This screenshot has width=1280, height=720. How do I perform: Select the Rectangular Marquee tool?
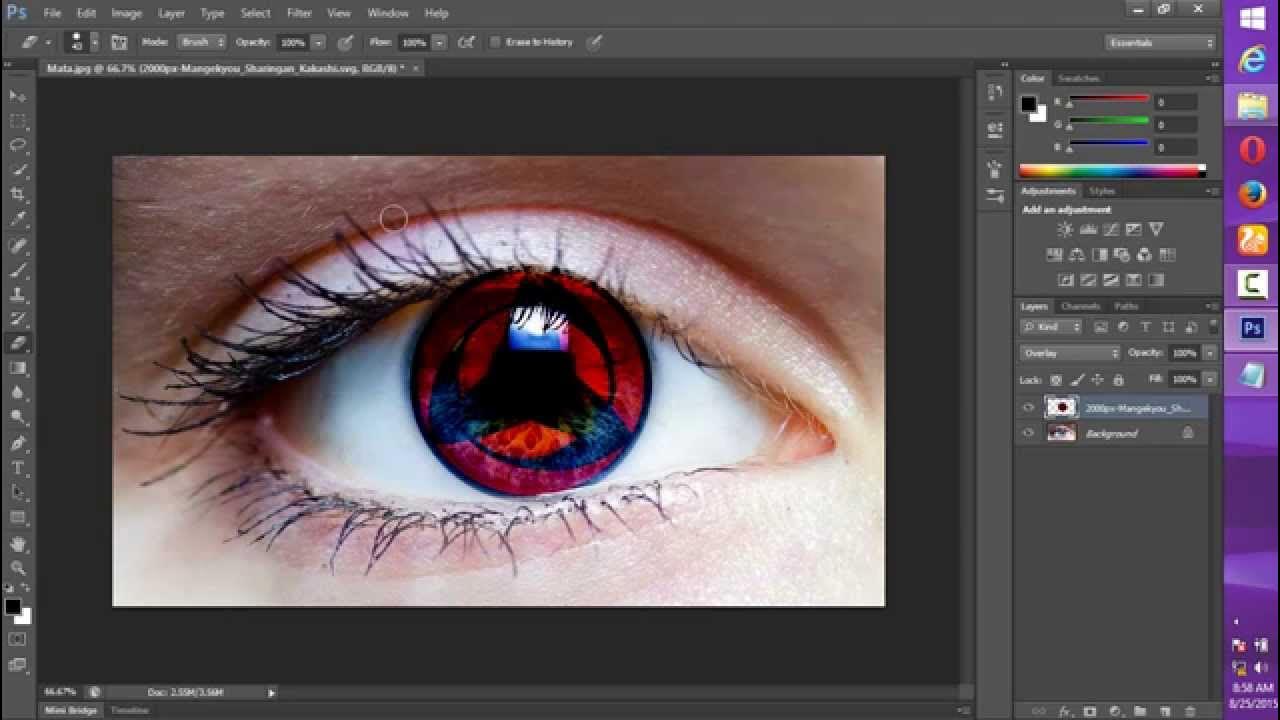point(18,121)
